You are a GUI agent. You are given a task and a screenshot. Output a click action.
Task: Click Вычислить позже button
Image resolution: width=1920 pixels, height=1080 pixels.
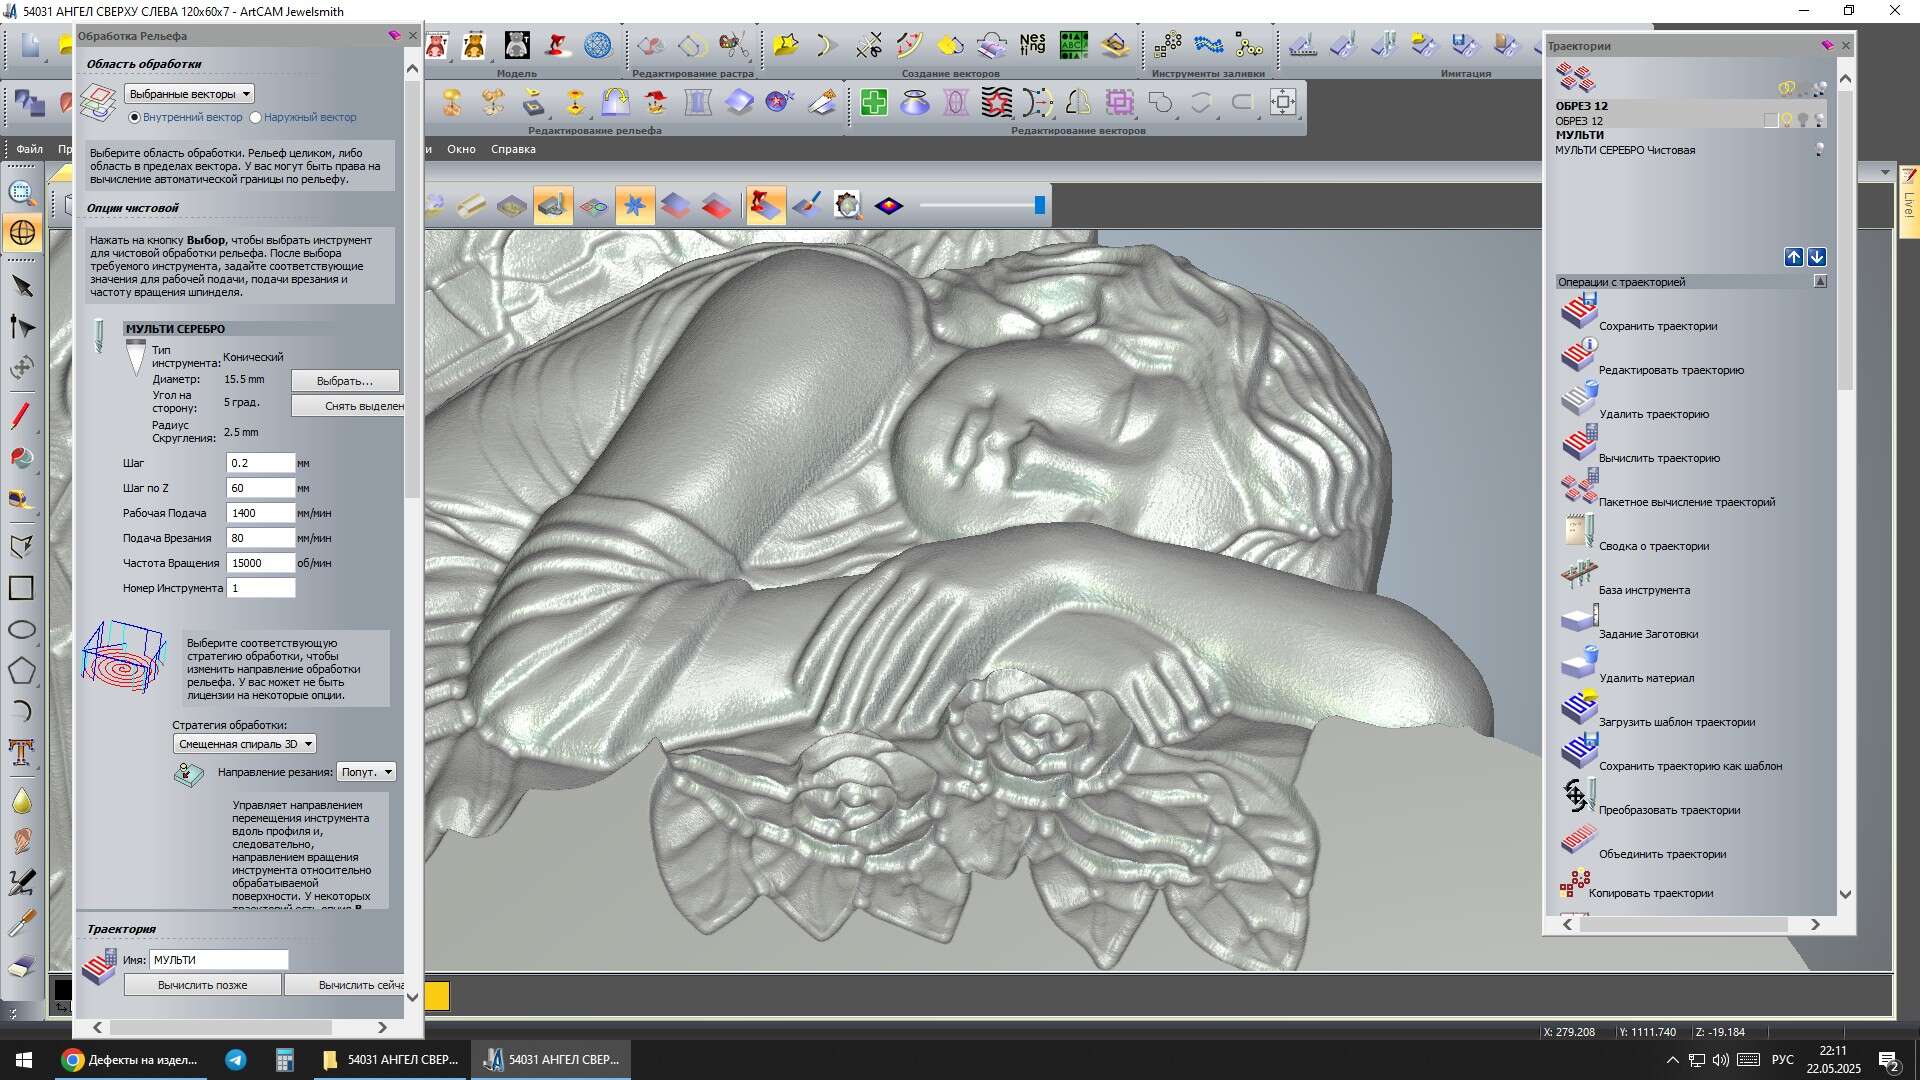pos(203,985)
